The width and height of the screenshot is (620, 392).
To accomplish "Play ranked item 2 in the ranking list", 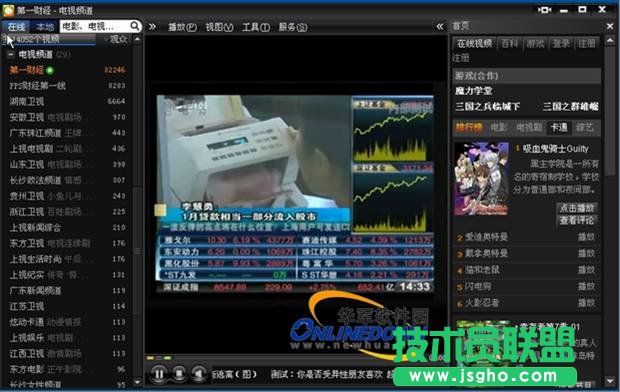I will [586, 237].
